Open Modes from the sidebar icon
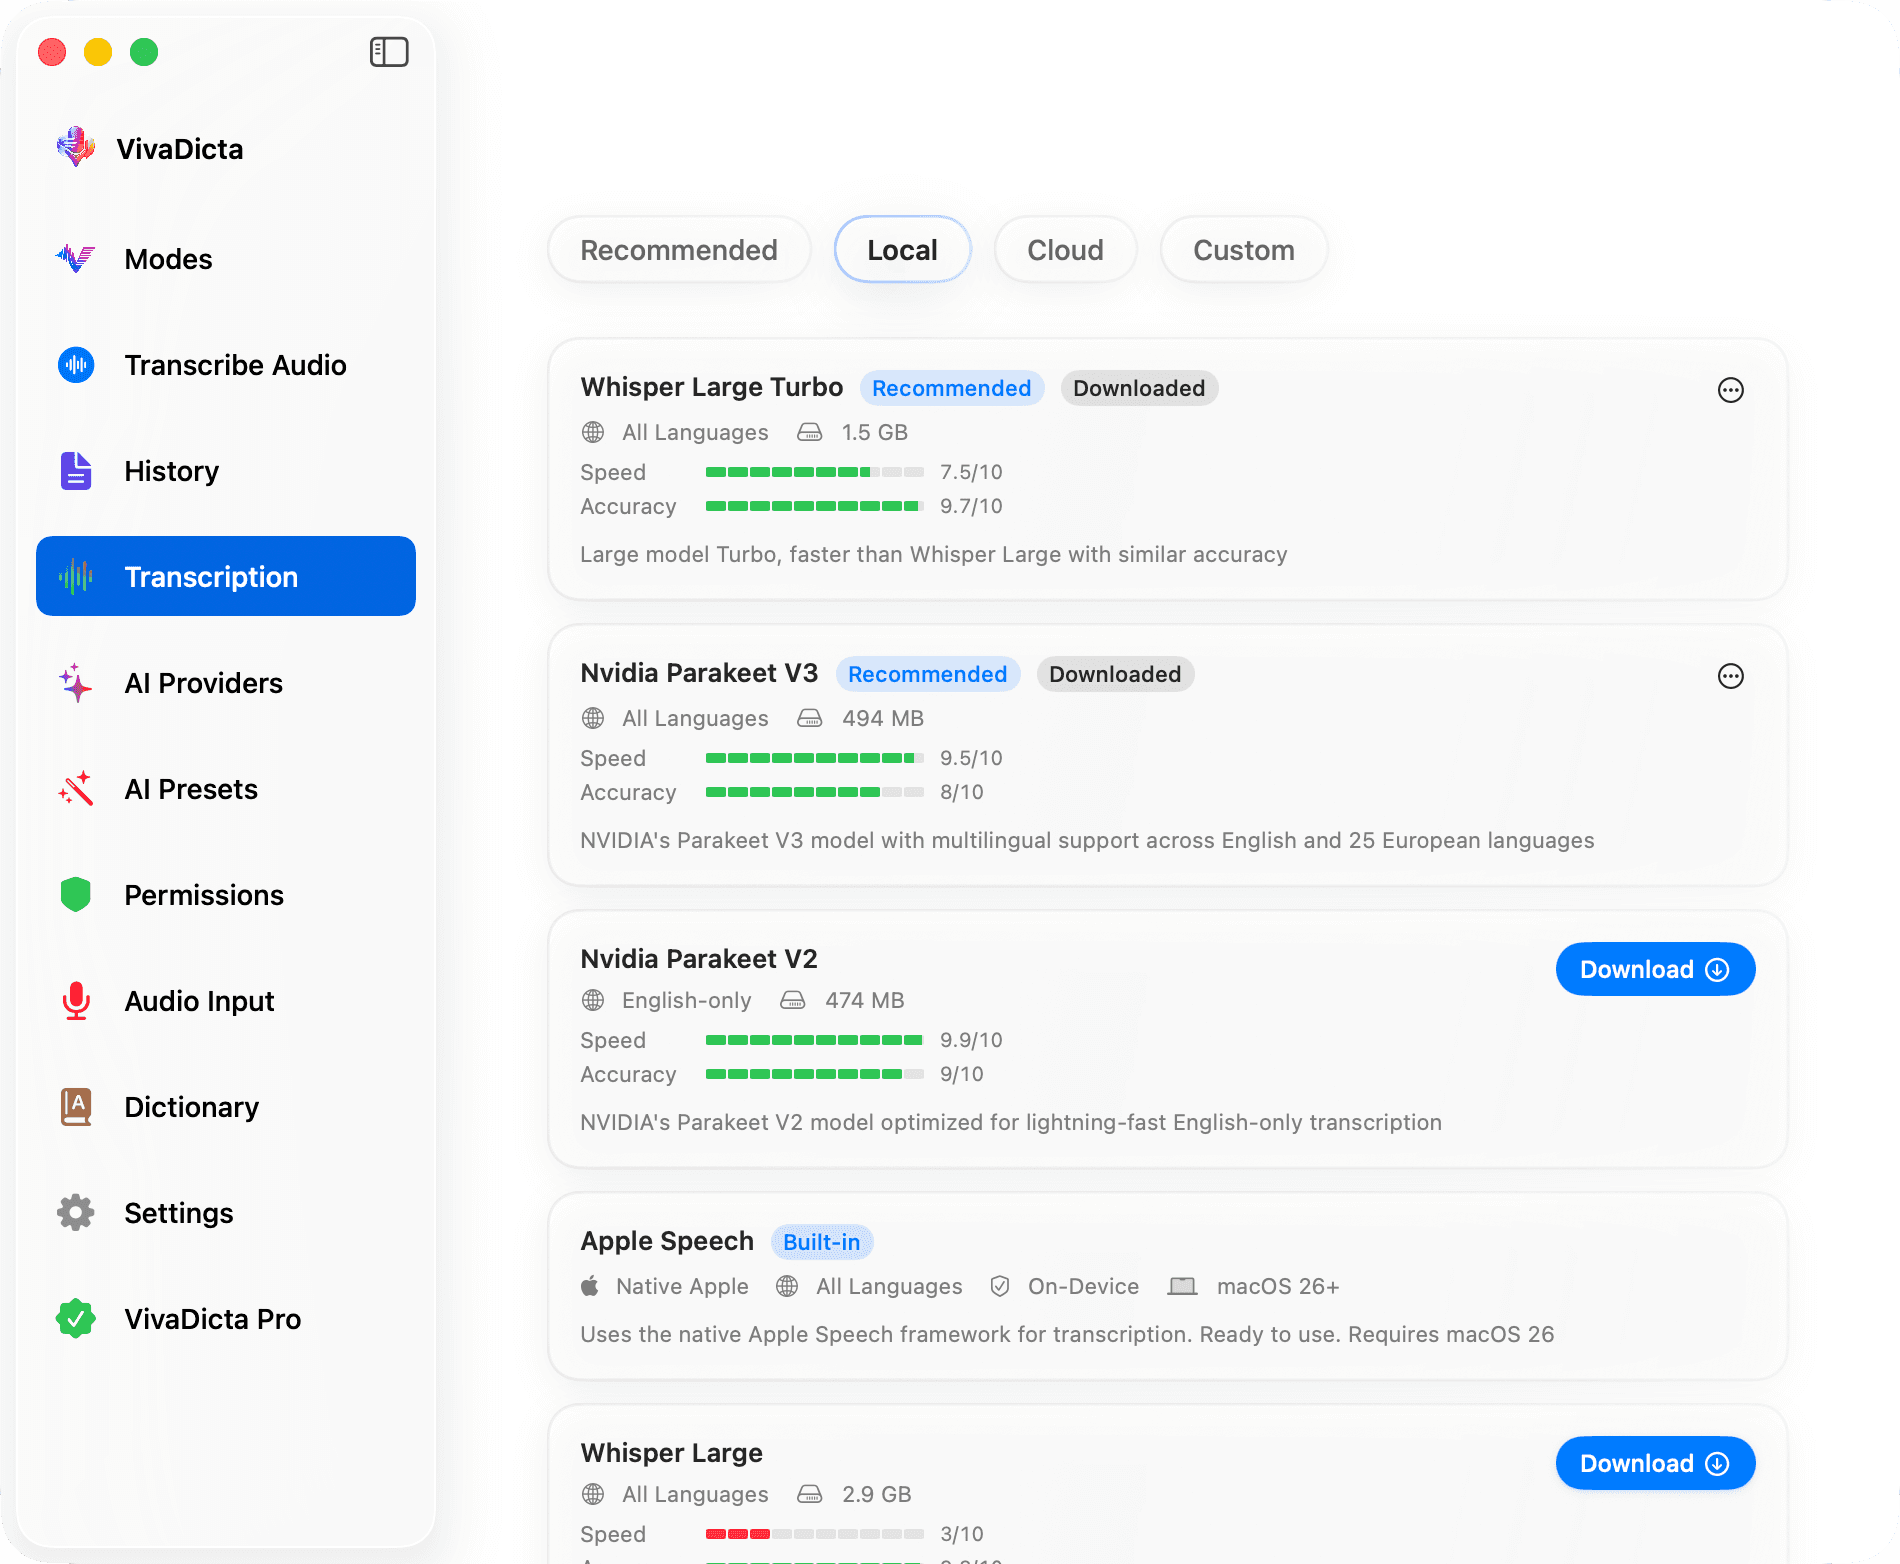The image size is (1900, 1564). tap(76, 259)
